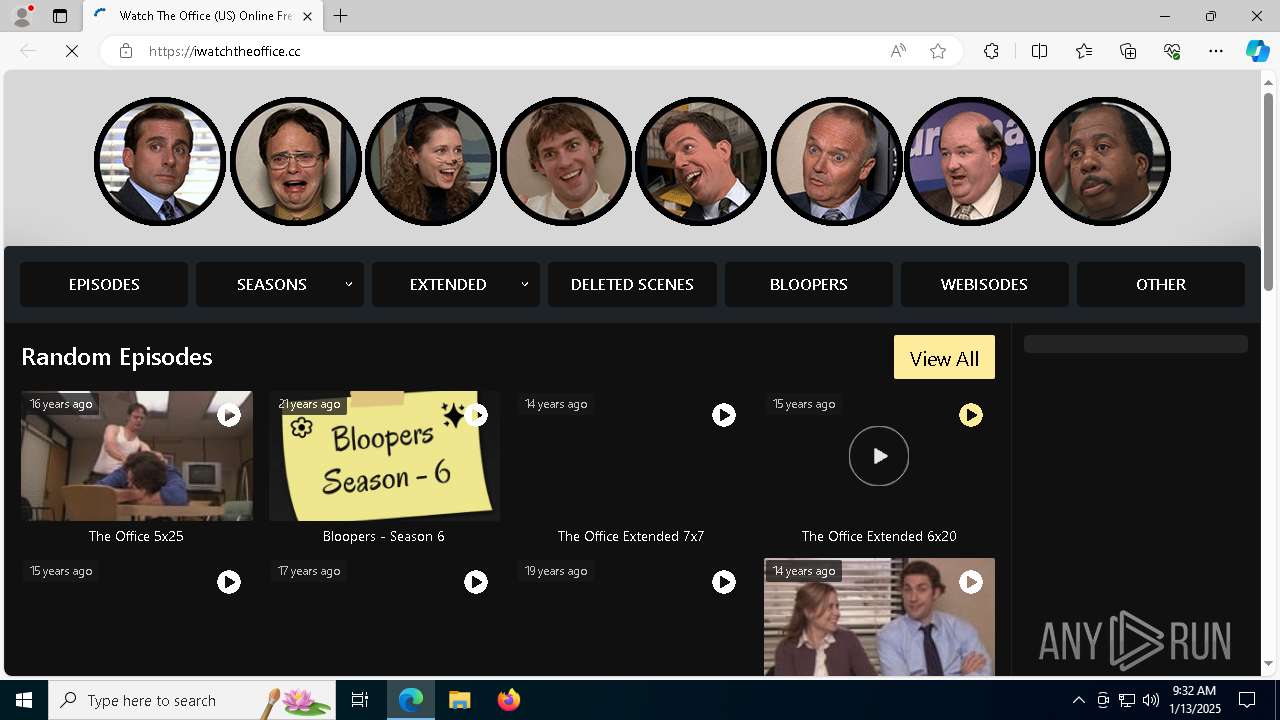Click the address bar URL
The width and height of the screenshot is (1280, 720).
(225, 51)
